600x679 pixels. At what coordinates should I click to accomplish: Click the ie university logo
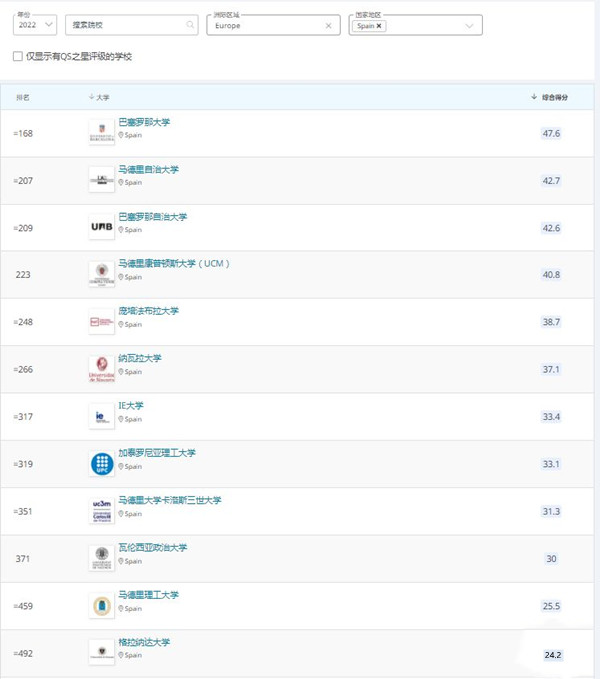coord(102,417)
